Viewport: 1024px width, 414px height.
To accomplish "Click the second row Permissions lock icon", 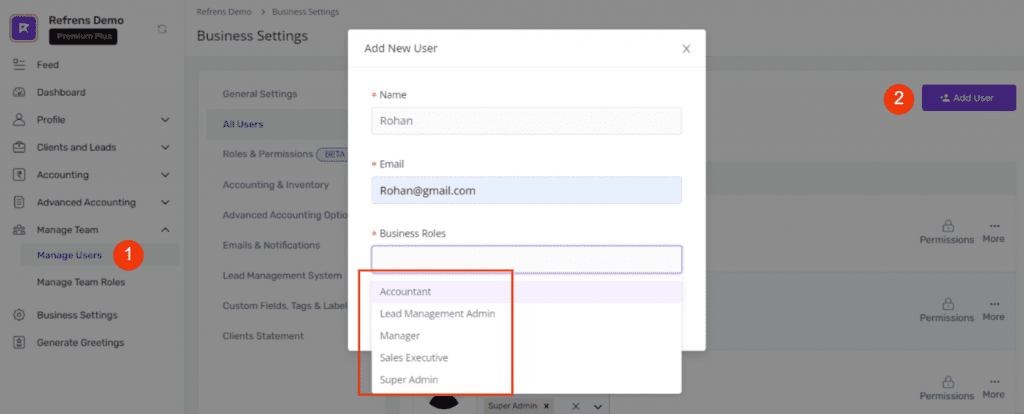I will [947, 304].
